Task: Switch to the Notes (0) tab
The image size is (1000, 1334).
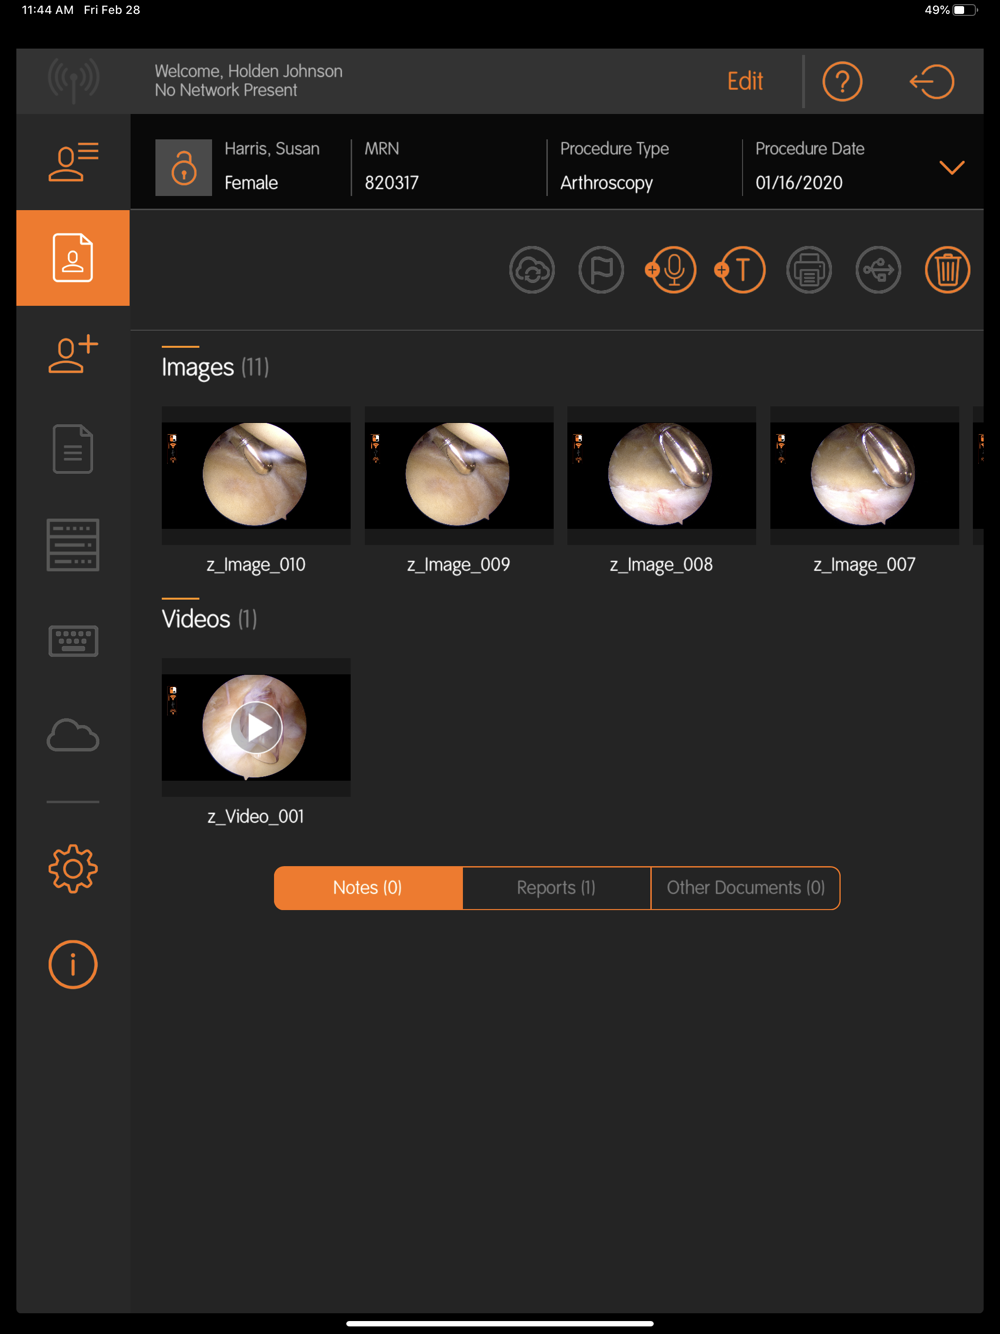Action: click(x=368, y=888)
